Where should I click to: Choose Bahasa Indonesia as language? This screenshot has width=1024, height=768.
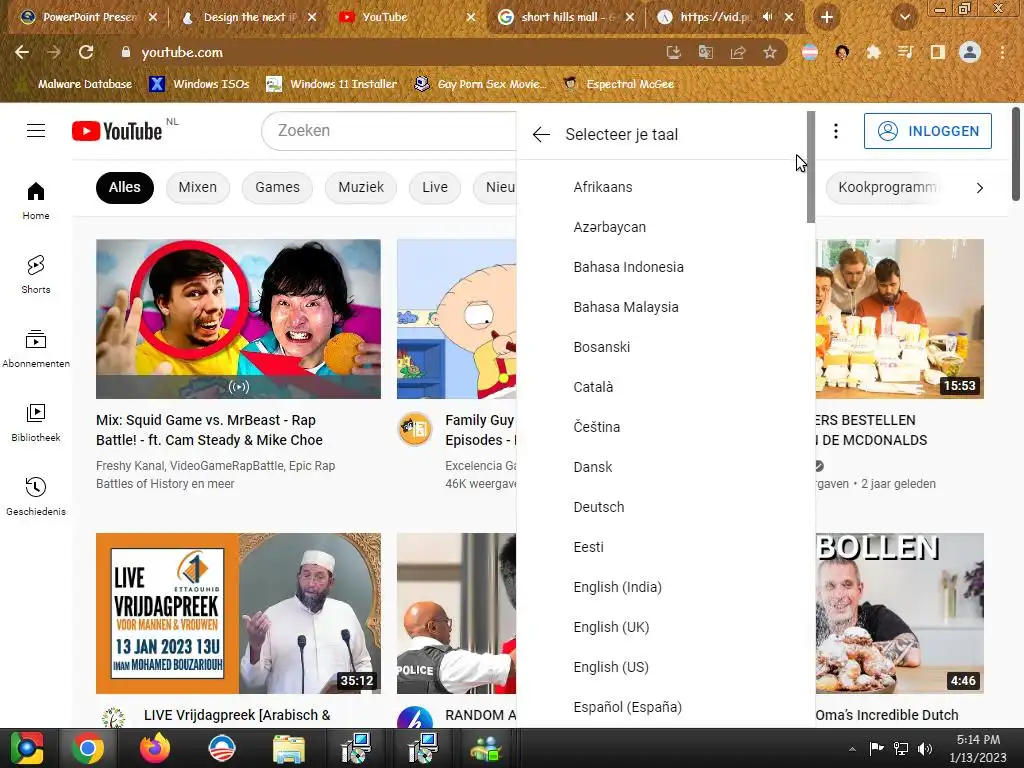pyautogui.click(x=662, y=267)
